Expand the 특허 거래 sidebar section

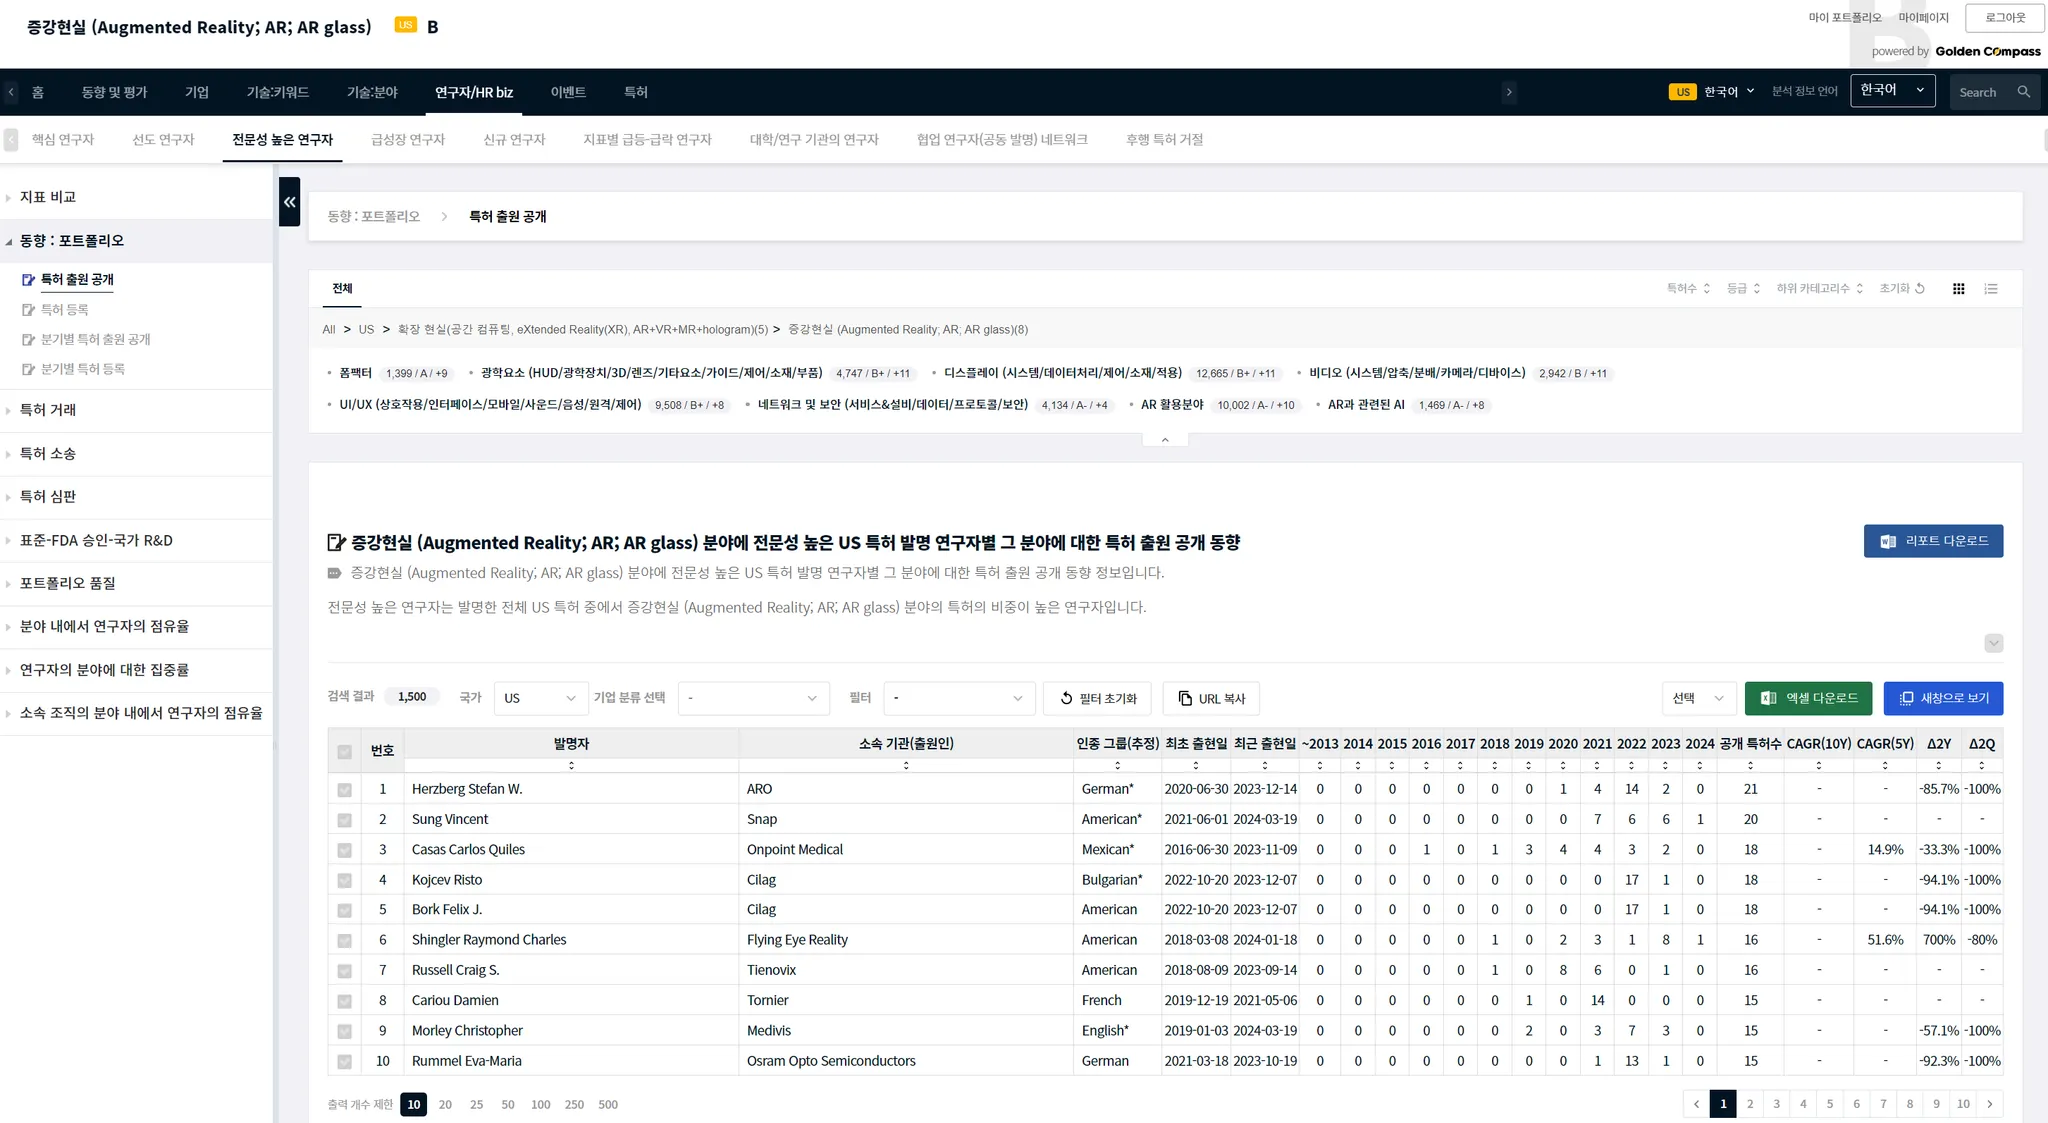(48, 410)
